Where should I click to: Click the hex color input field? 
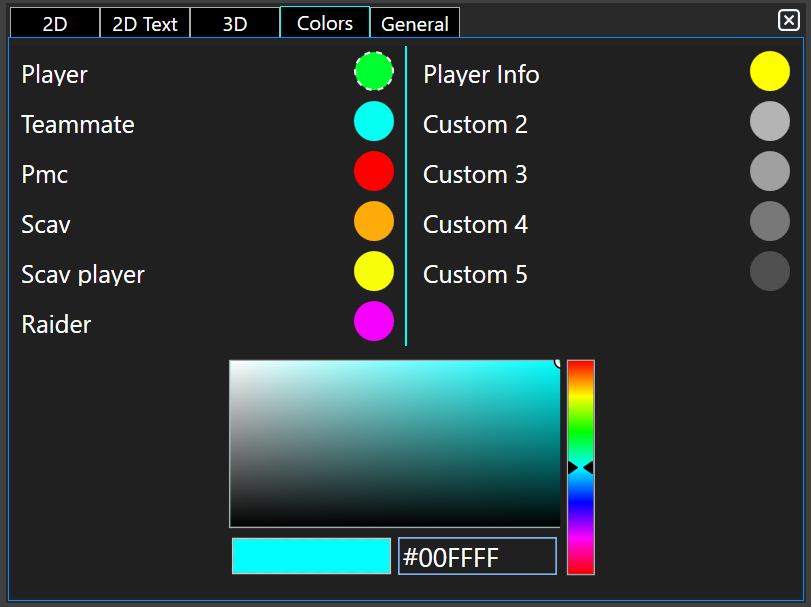coord(477,557)
